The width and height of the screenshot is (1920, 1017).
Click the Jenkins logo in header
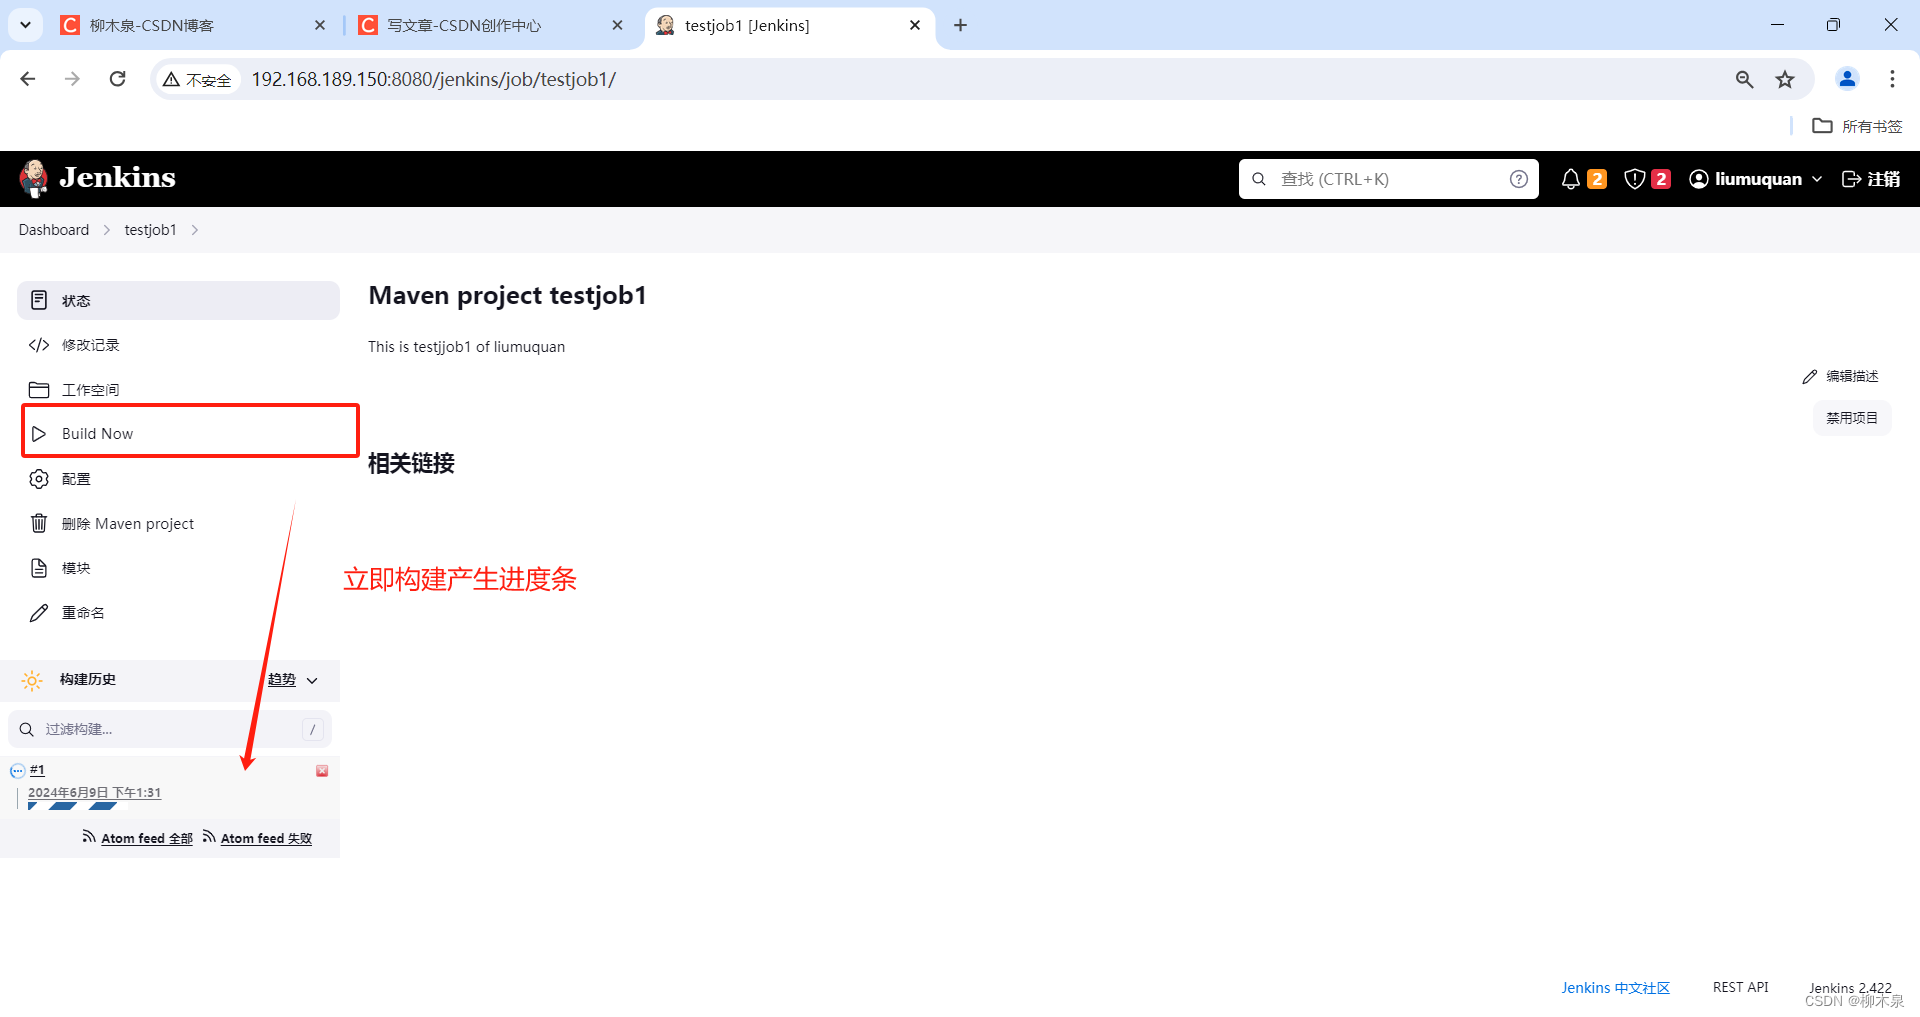click(97, 178)
